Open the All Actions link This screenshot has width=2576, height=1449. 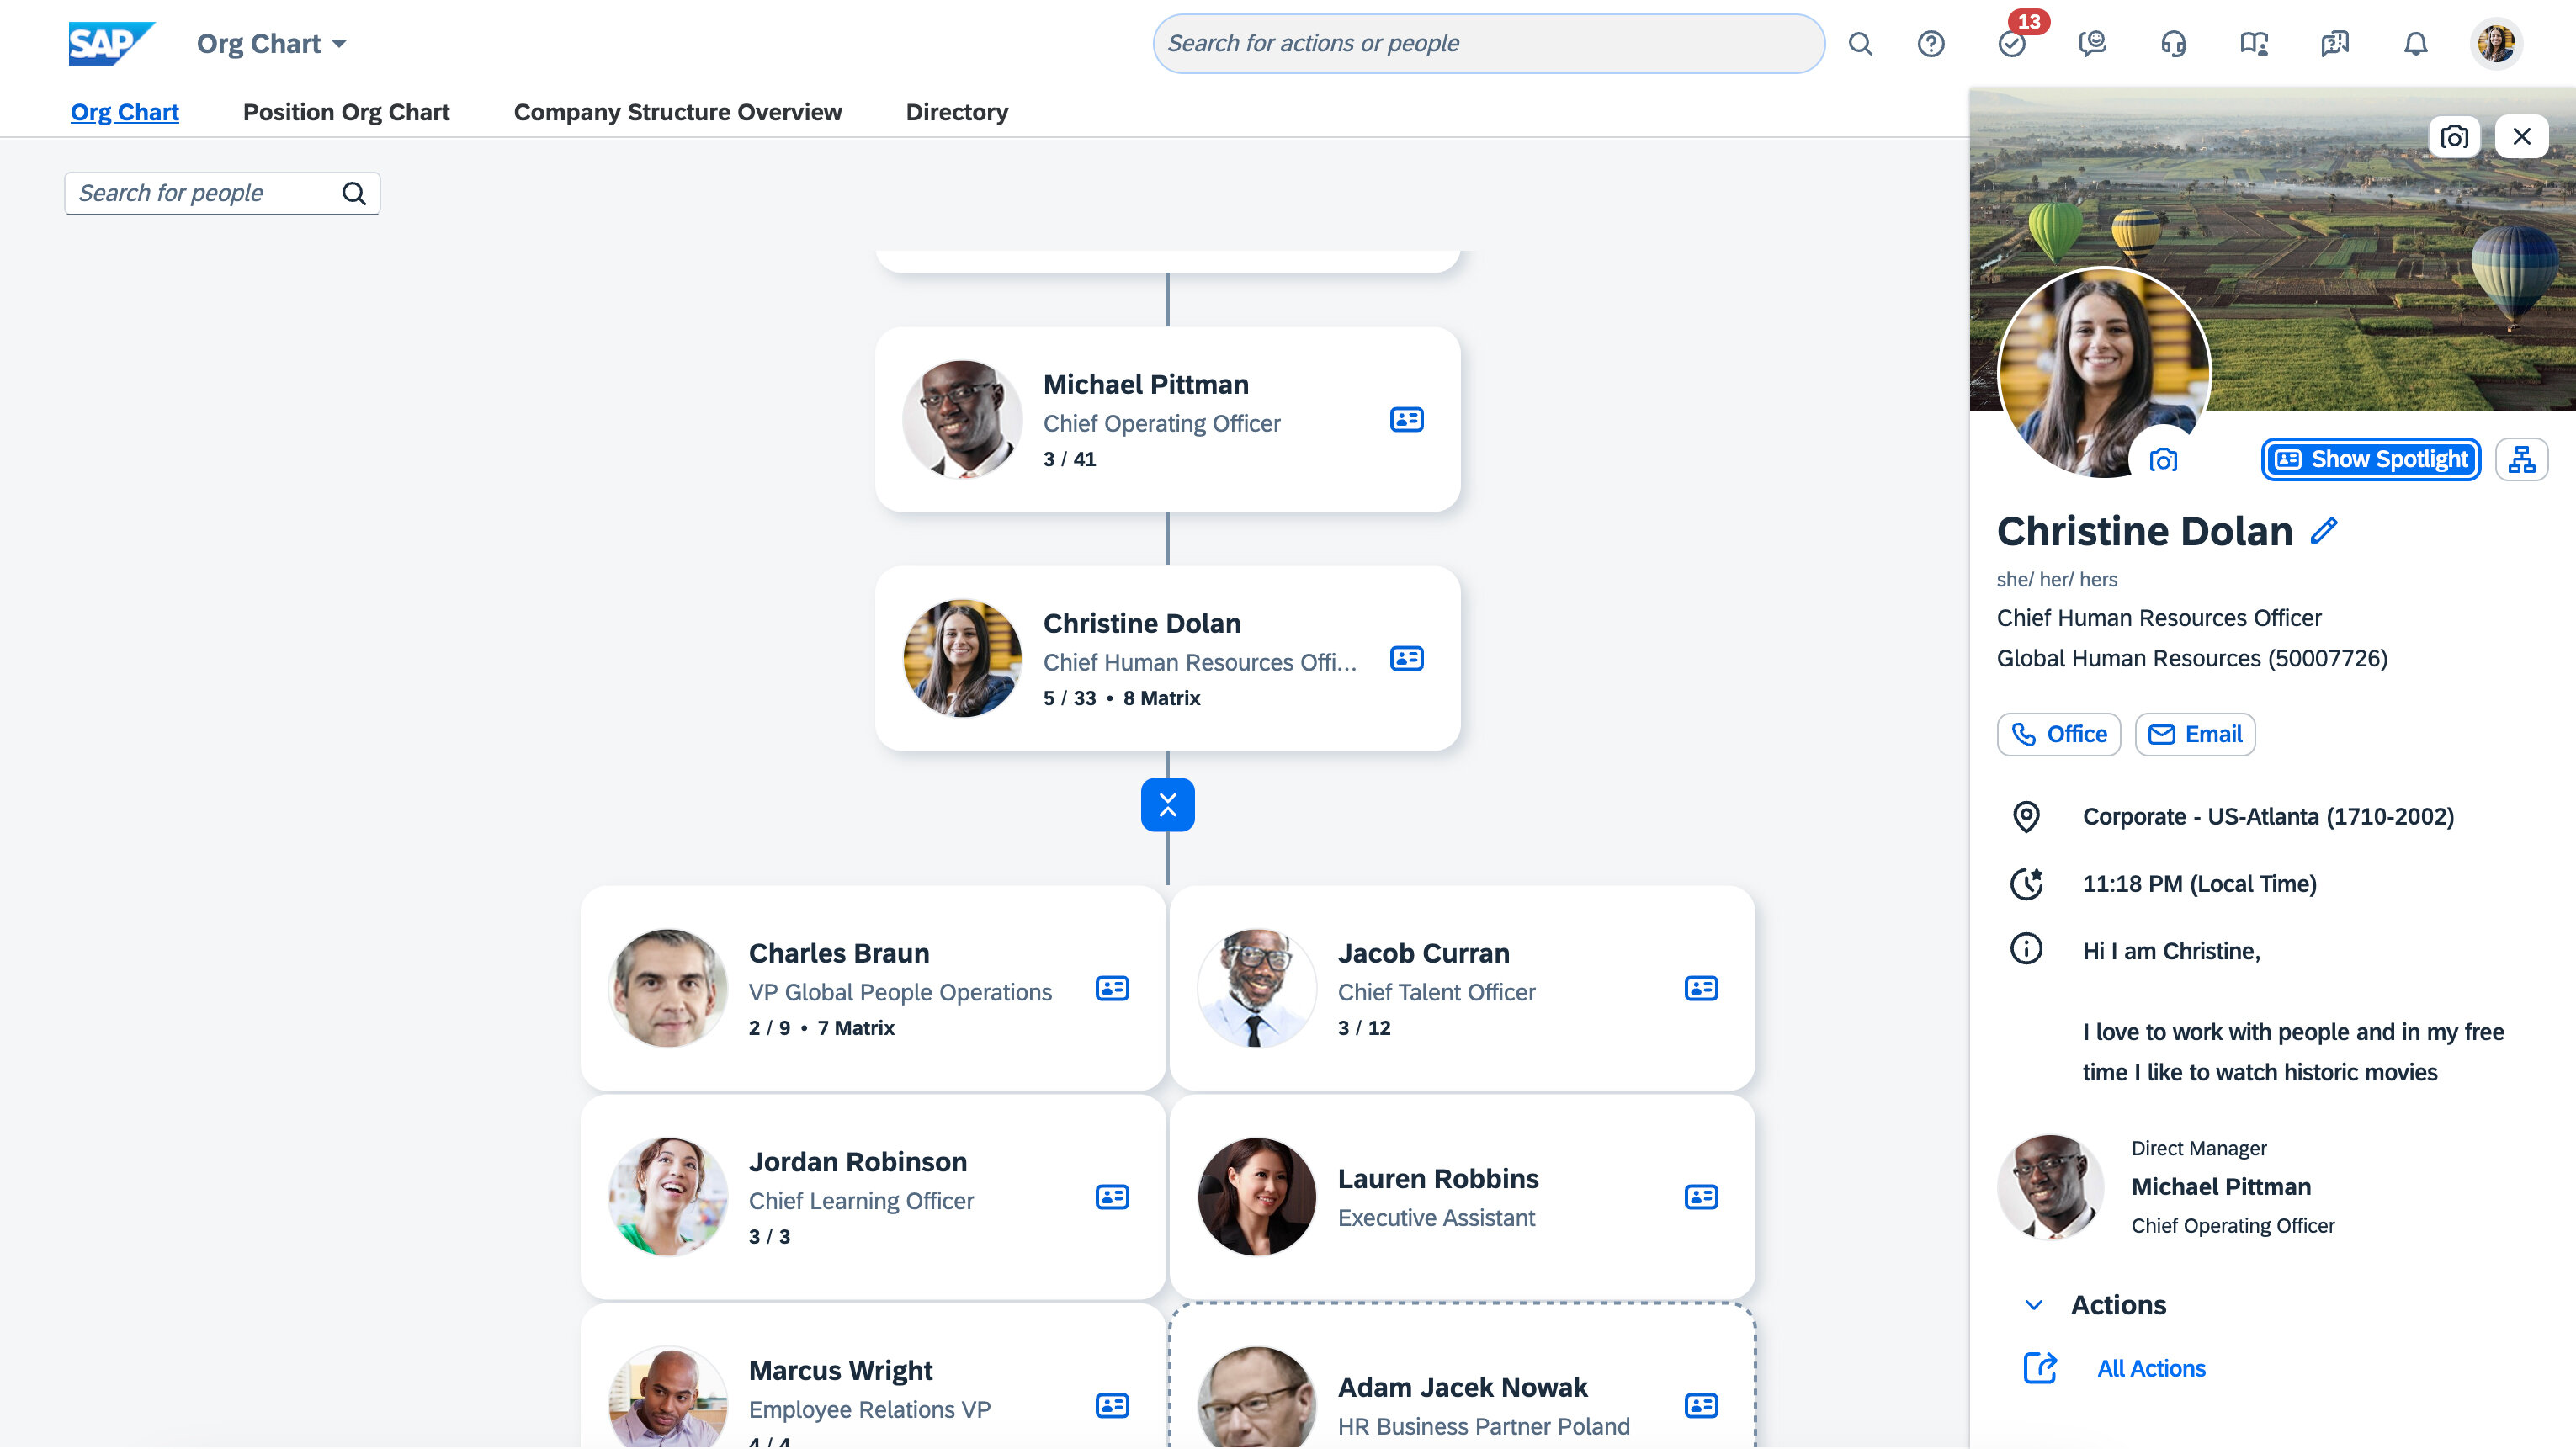[x=2150, y=1368]
